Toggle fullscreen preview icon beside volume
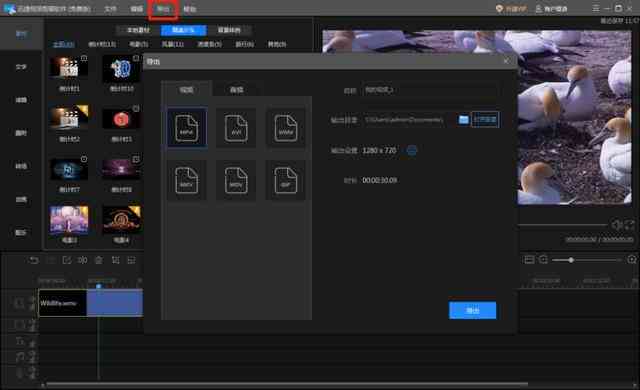 coord(629,225)
